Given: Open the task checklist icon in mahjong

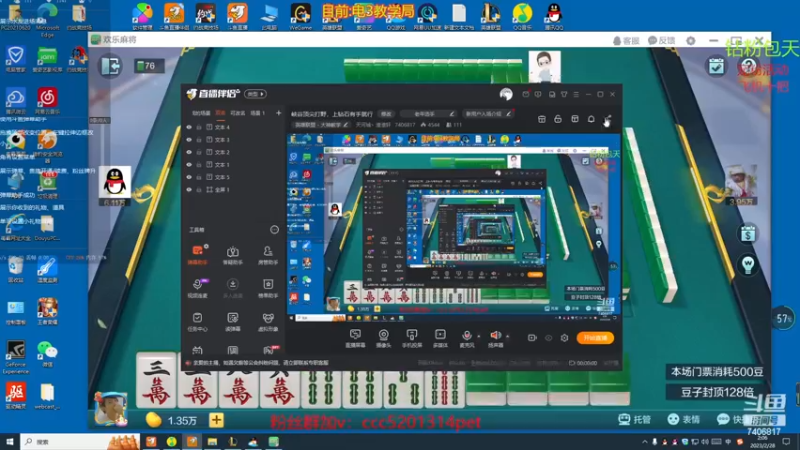Looking at the screenshot, I should pos(716,66).
